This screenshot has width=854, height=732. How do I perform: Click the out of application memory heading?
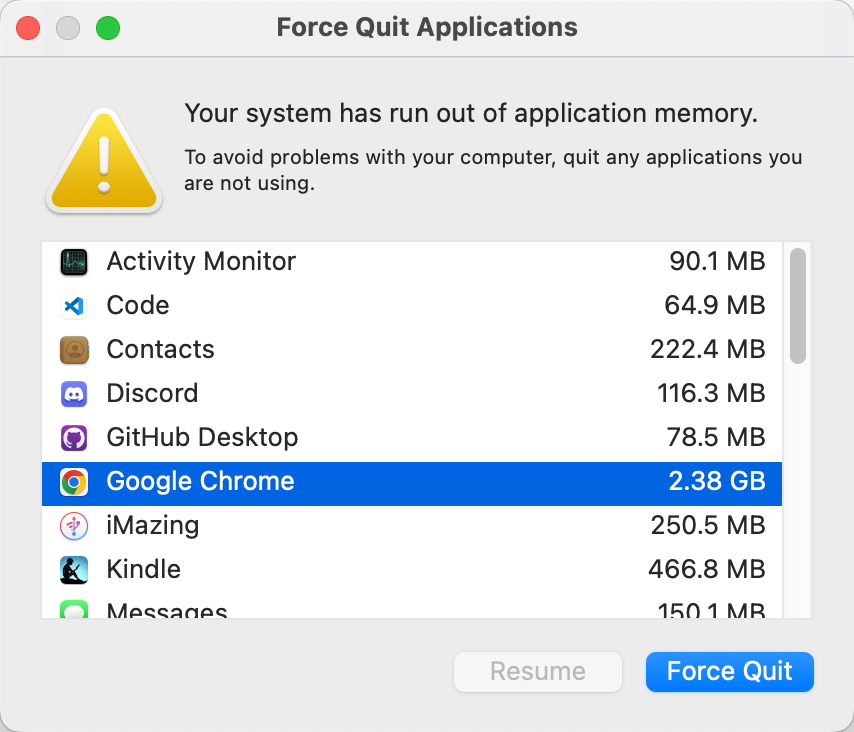(x=471, y=113)
